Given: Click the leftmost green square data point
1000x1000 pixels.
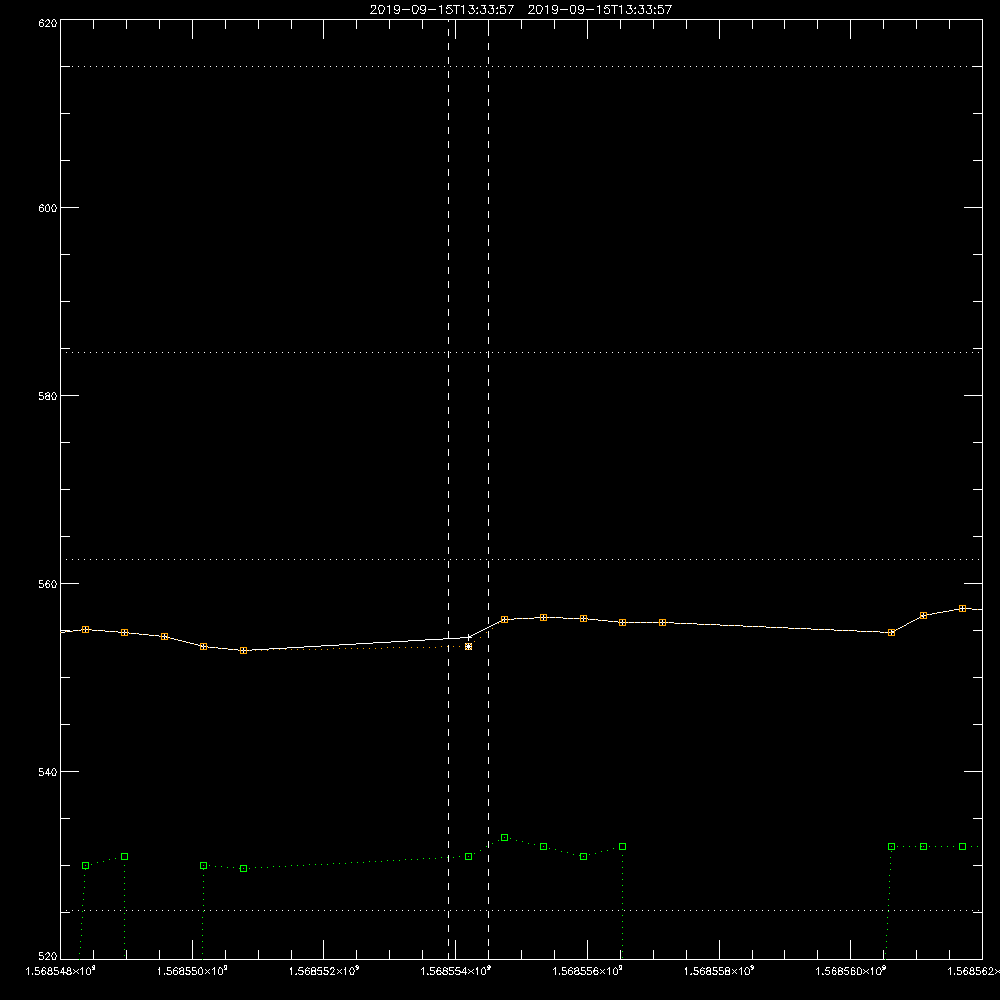Looking at the screenshot, I should (x=85, y=865).
